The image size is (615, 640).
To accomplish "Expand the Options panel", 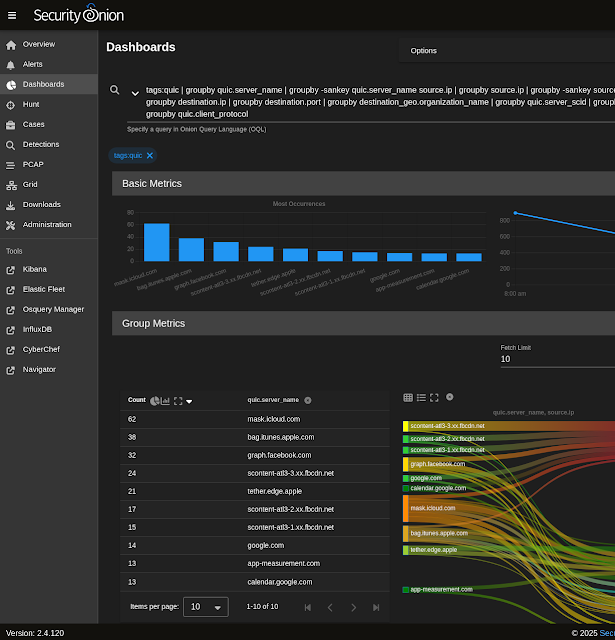I will tap(423, 51).
